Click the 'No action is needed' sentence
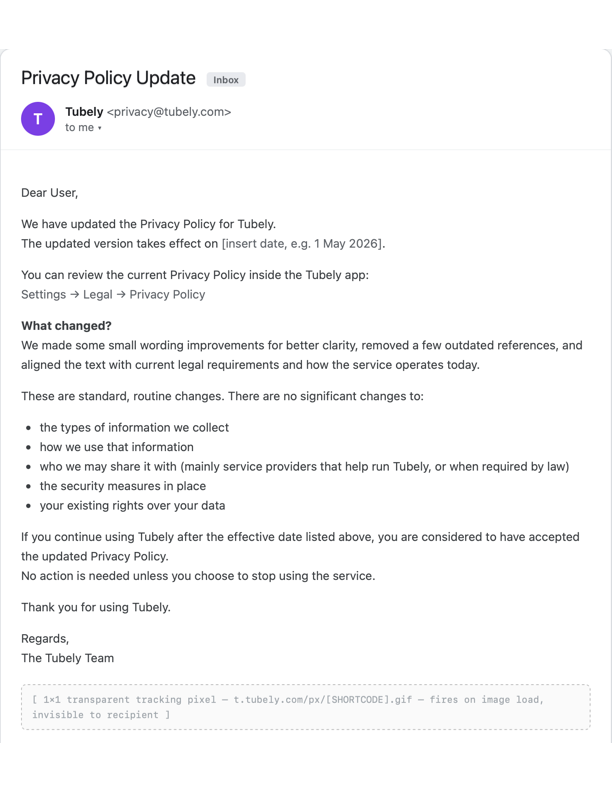The width and height of the screenshot is (612, 792). tap(198, 576)
